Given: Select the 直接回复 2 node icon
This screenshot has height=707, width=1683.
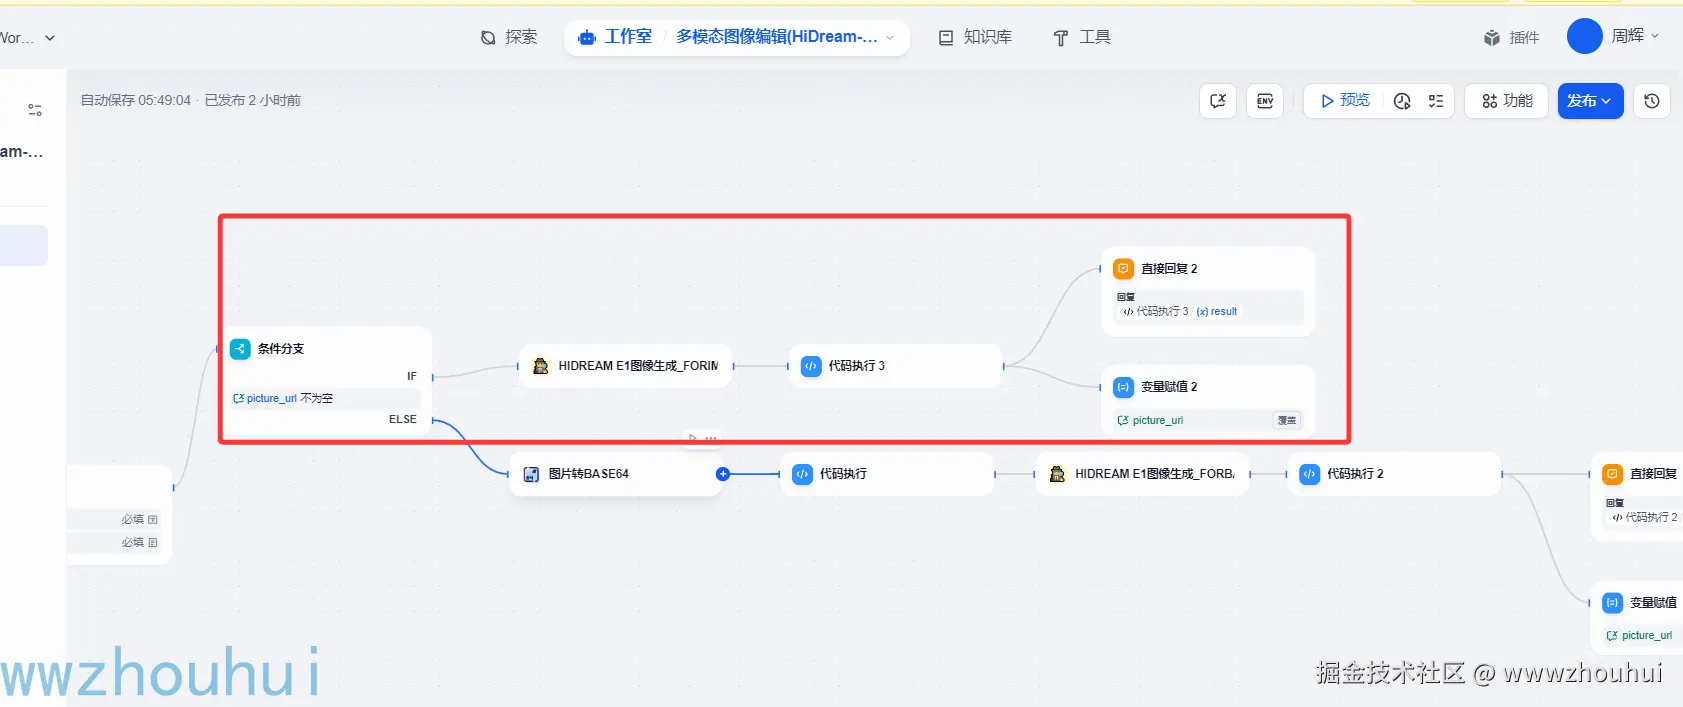Looking at the screenshot, I should 1123,269.
